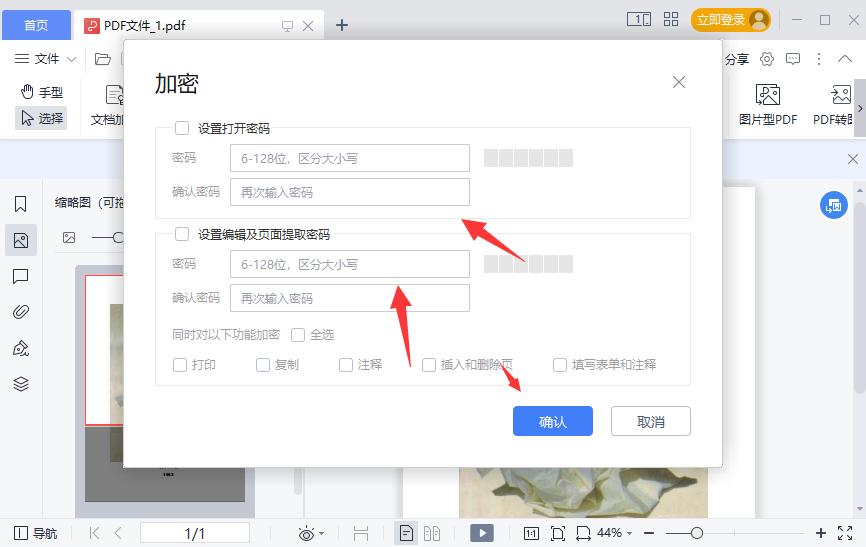Click the blue floating convert button

tap(833, 206)
